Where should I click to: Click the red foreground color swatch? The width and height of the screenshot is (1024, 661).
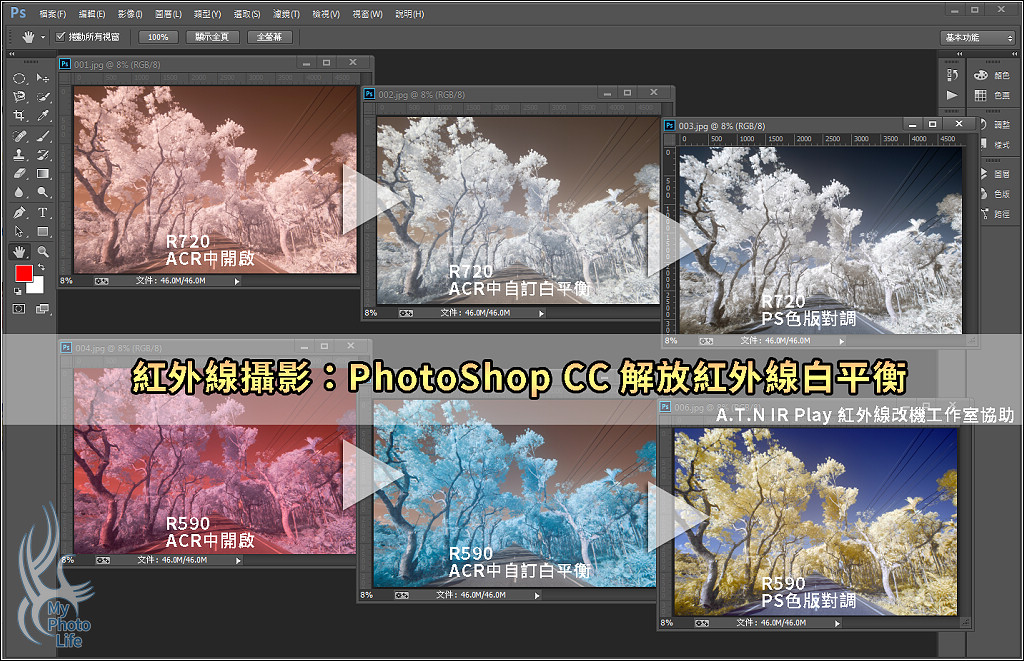pyautogui.click(x=23, y=274)
